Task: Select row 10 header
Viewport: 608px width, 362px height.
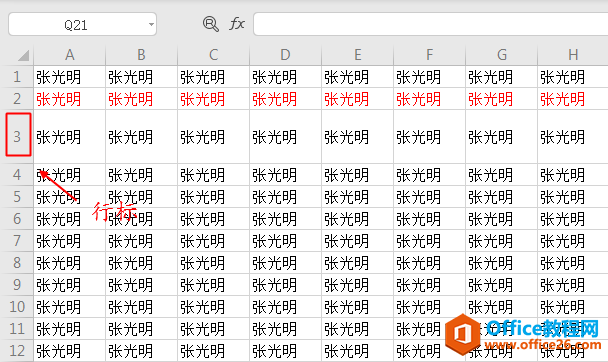Action: coord(17,307)
